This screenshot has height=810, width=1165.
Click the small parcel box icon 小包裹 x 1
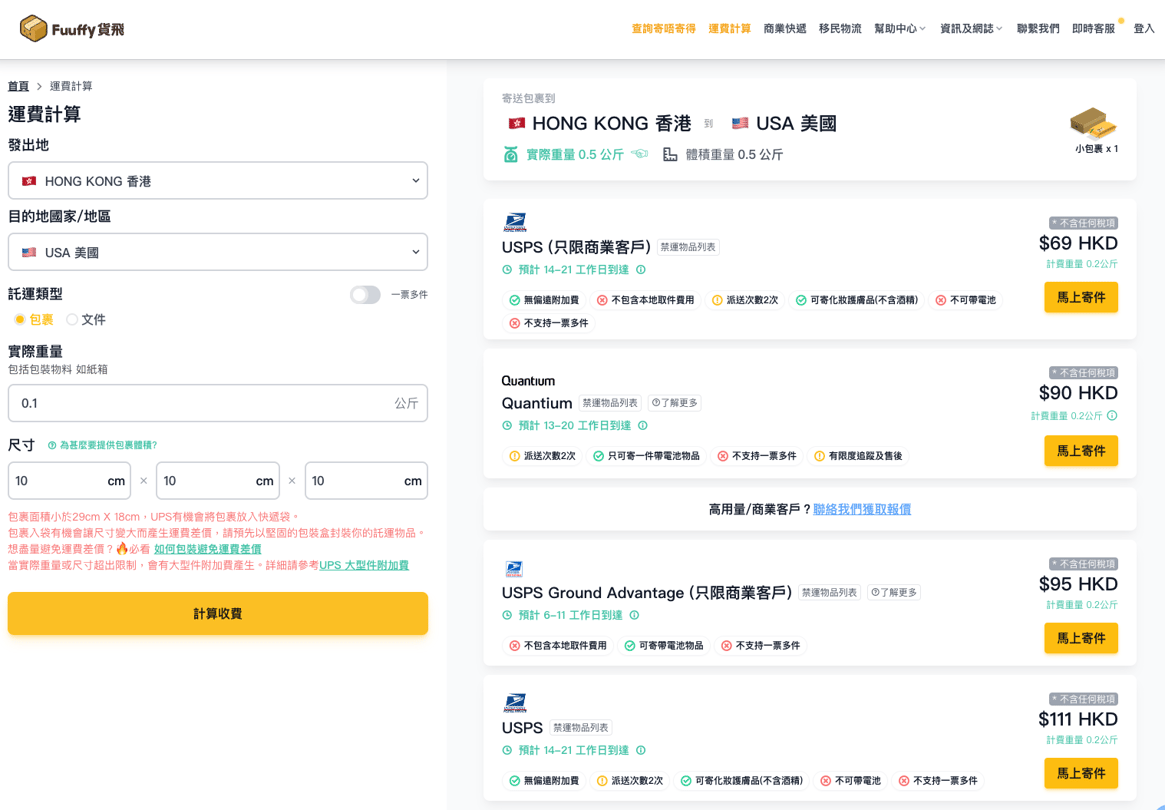(x=1093, y=124)
